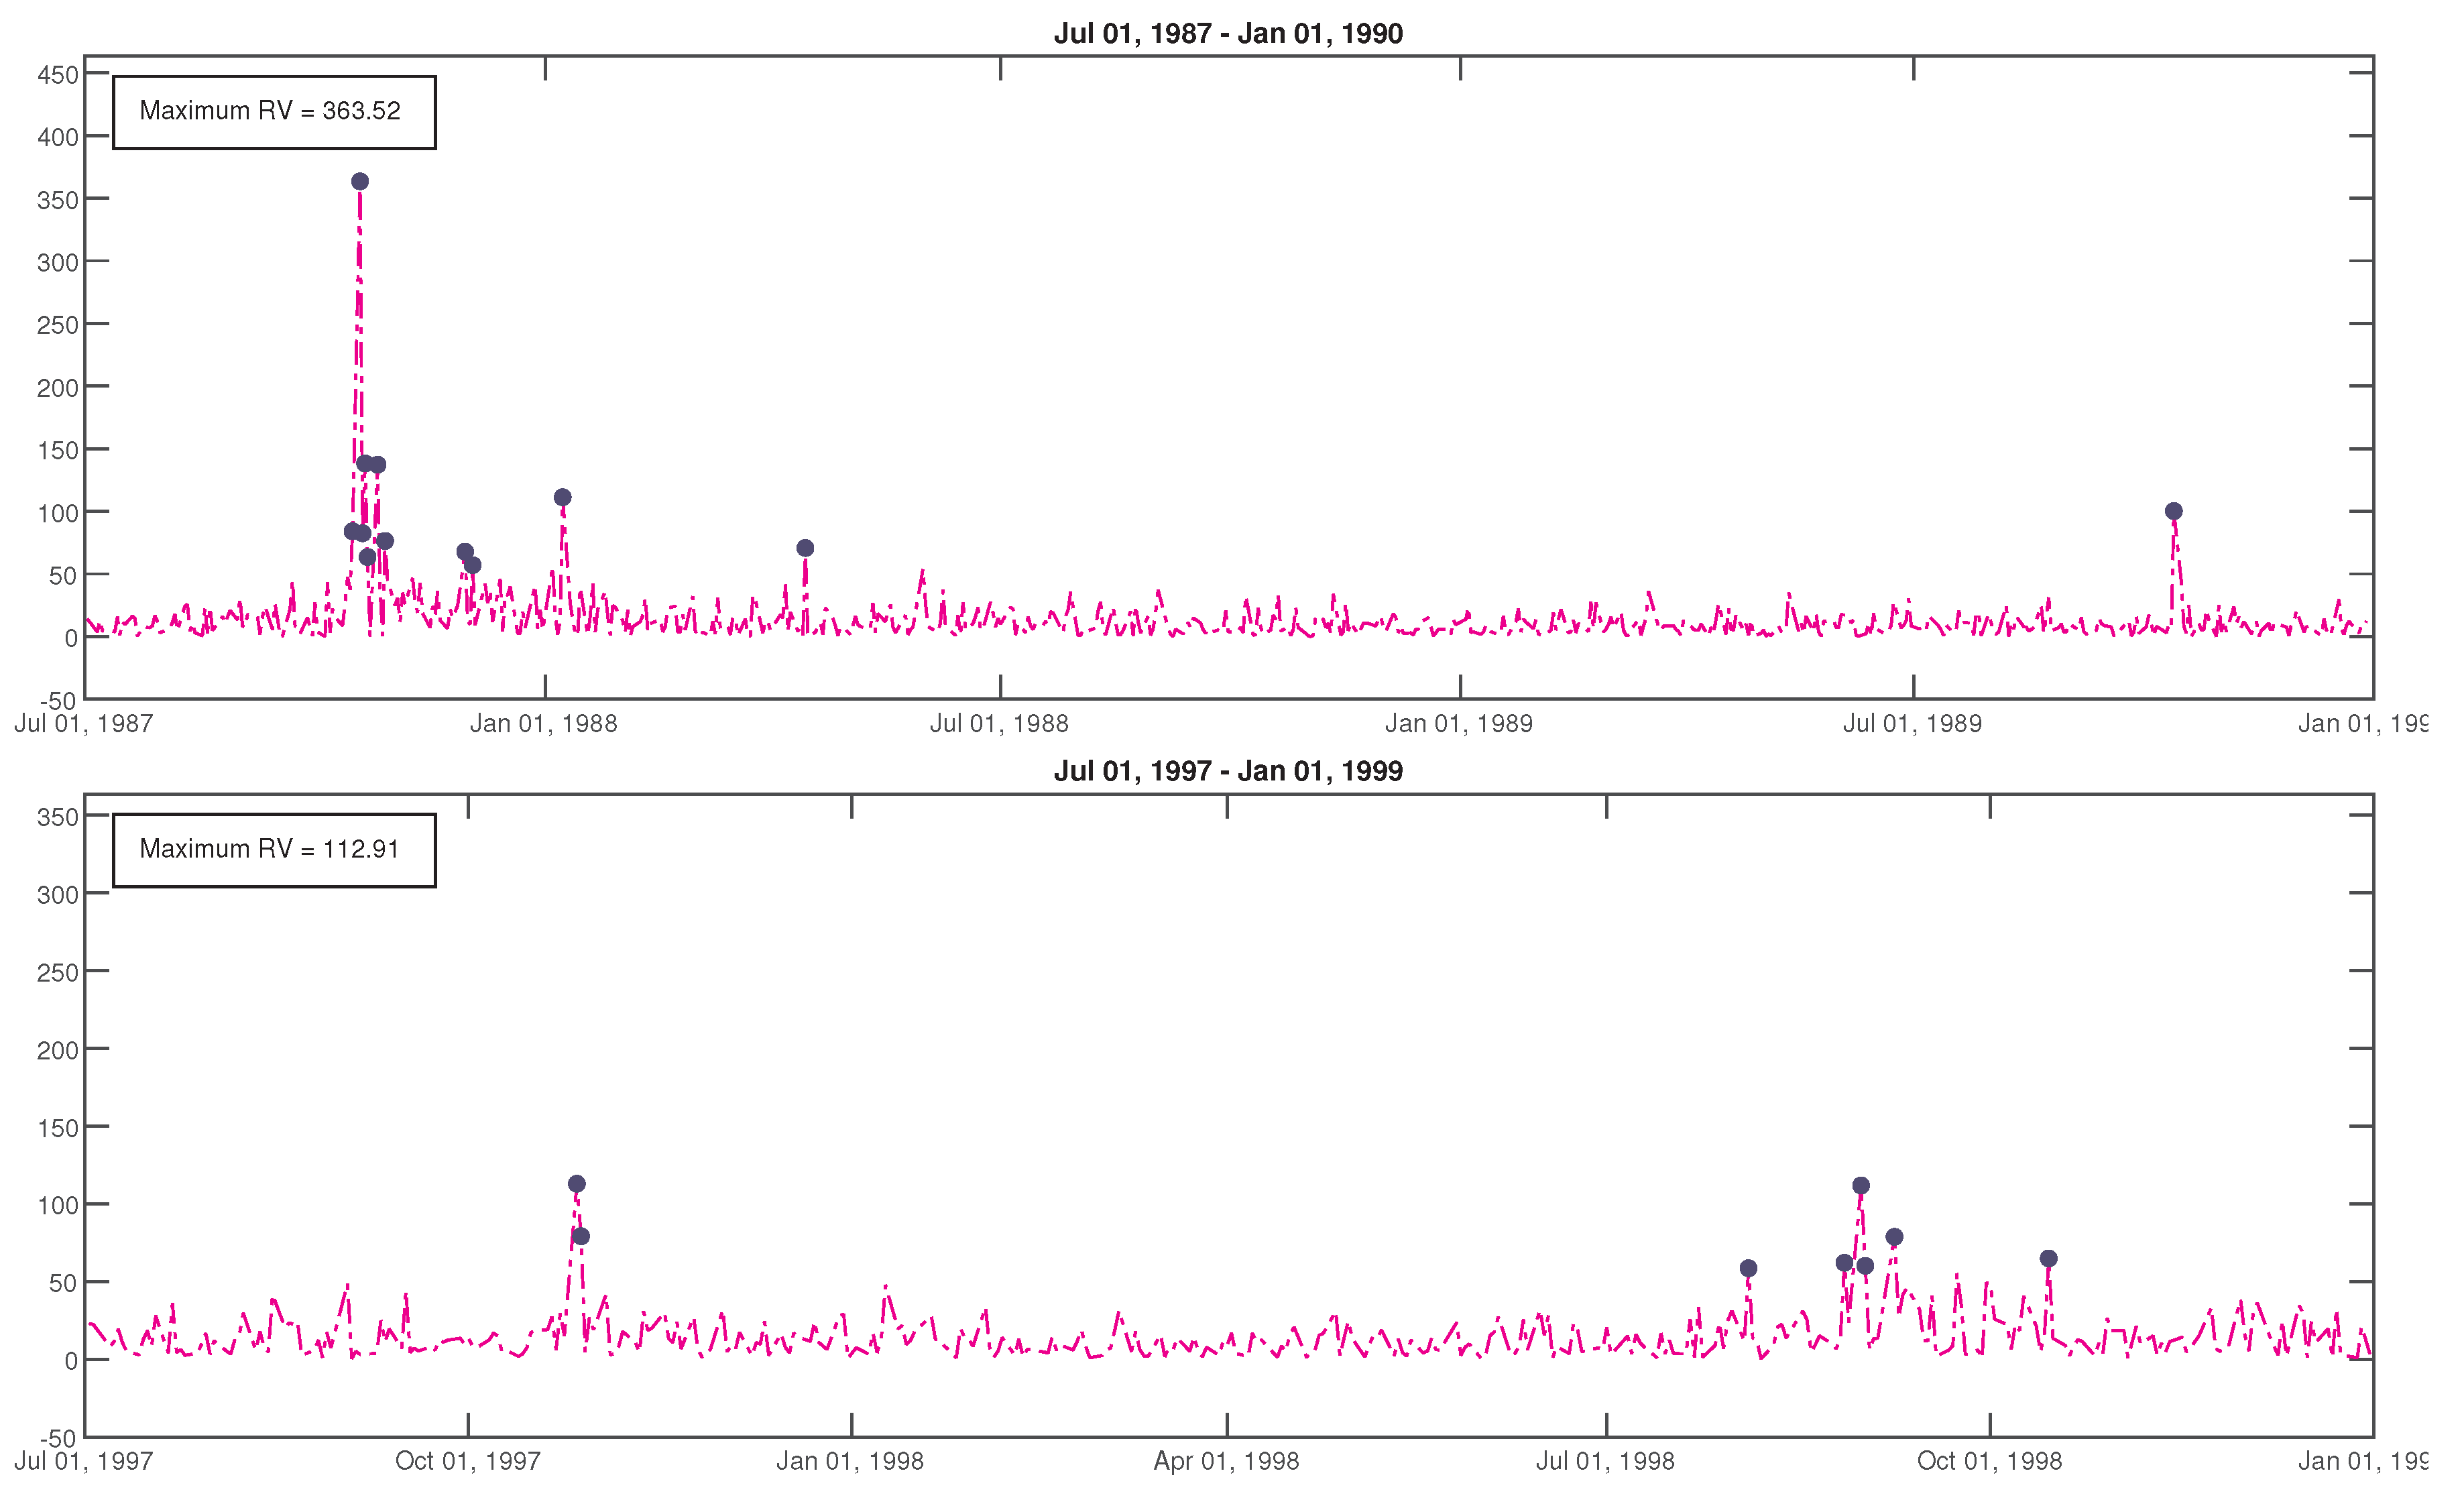Click the 'Jan 01, 1989' x-axis label
The width and height of the screenshot is (2464, 1510).
(1458, 724)
